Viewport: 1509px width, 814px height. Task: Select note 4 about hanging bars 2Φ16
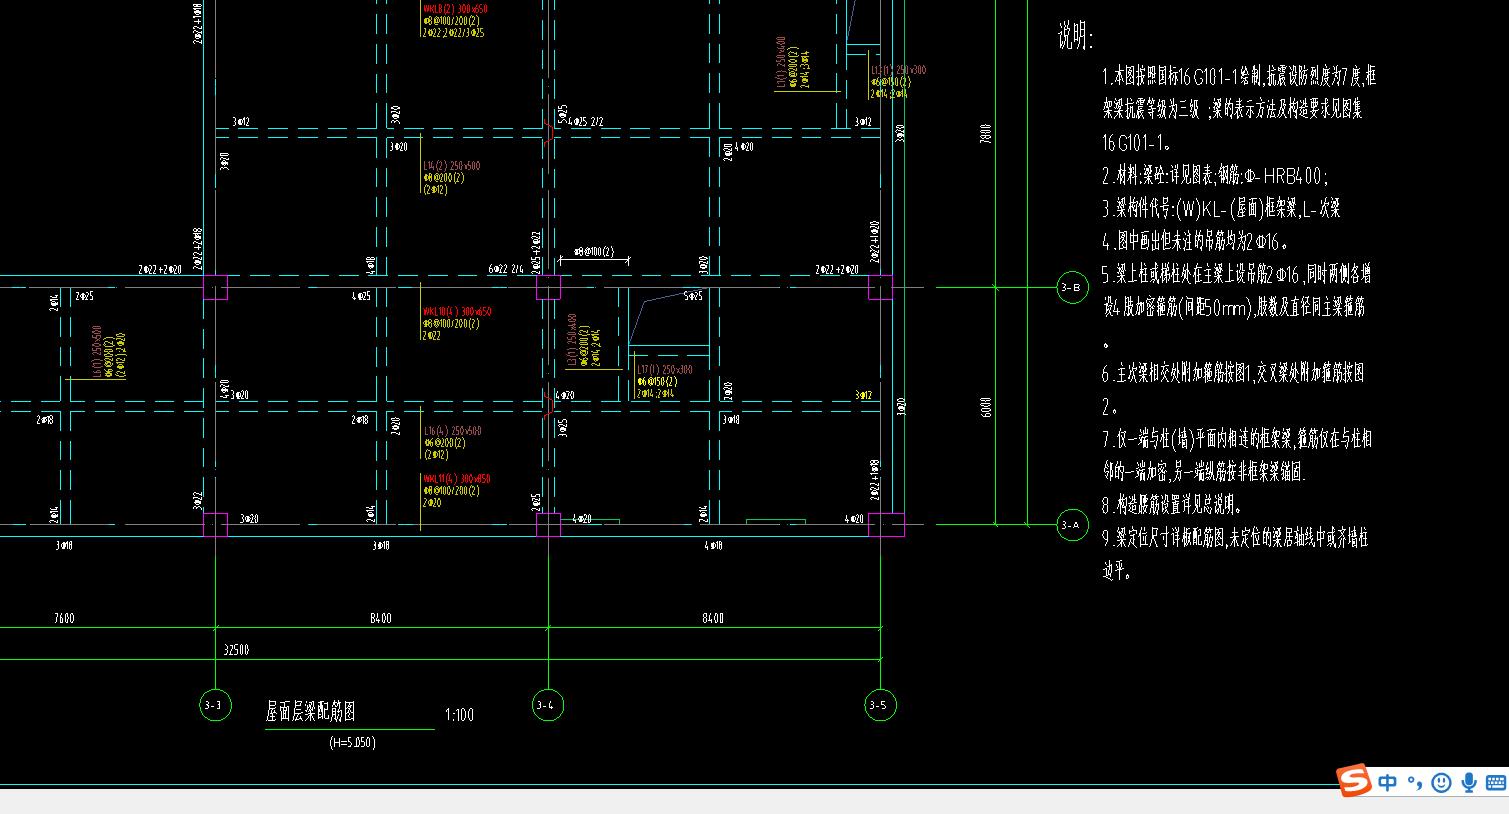[1195, 241]
